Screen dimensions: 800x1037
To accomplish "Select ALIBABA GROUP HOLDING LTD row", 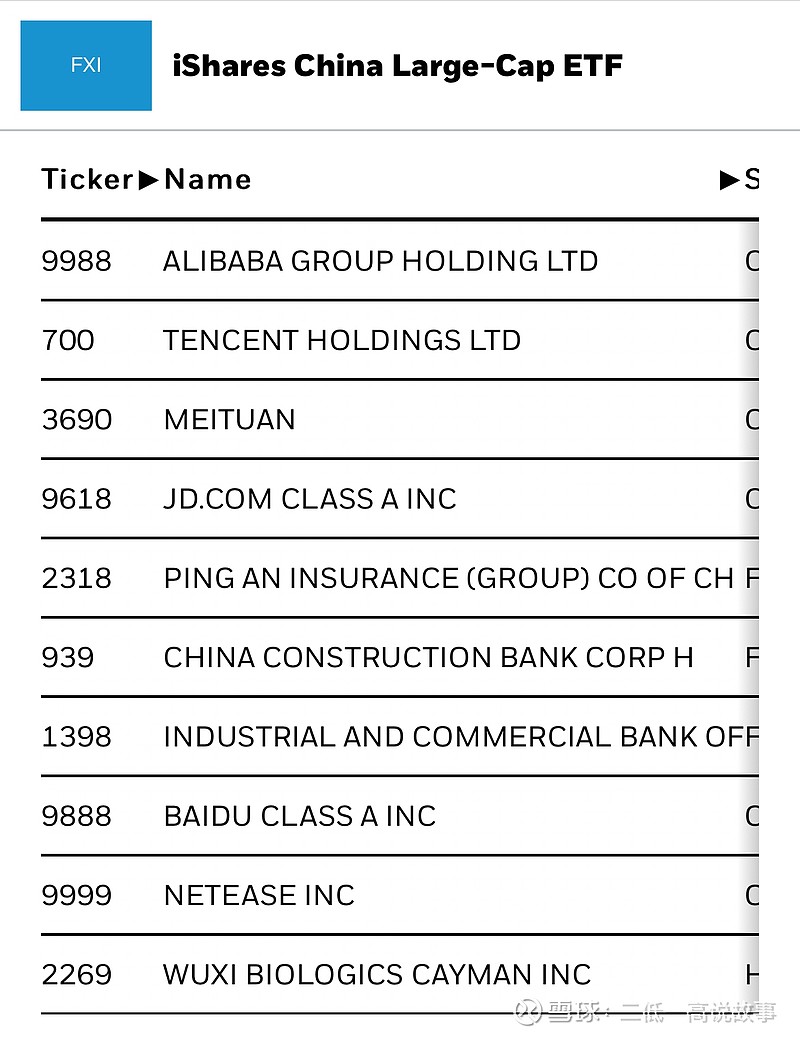I will coord(380,261).
